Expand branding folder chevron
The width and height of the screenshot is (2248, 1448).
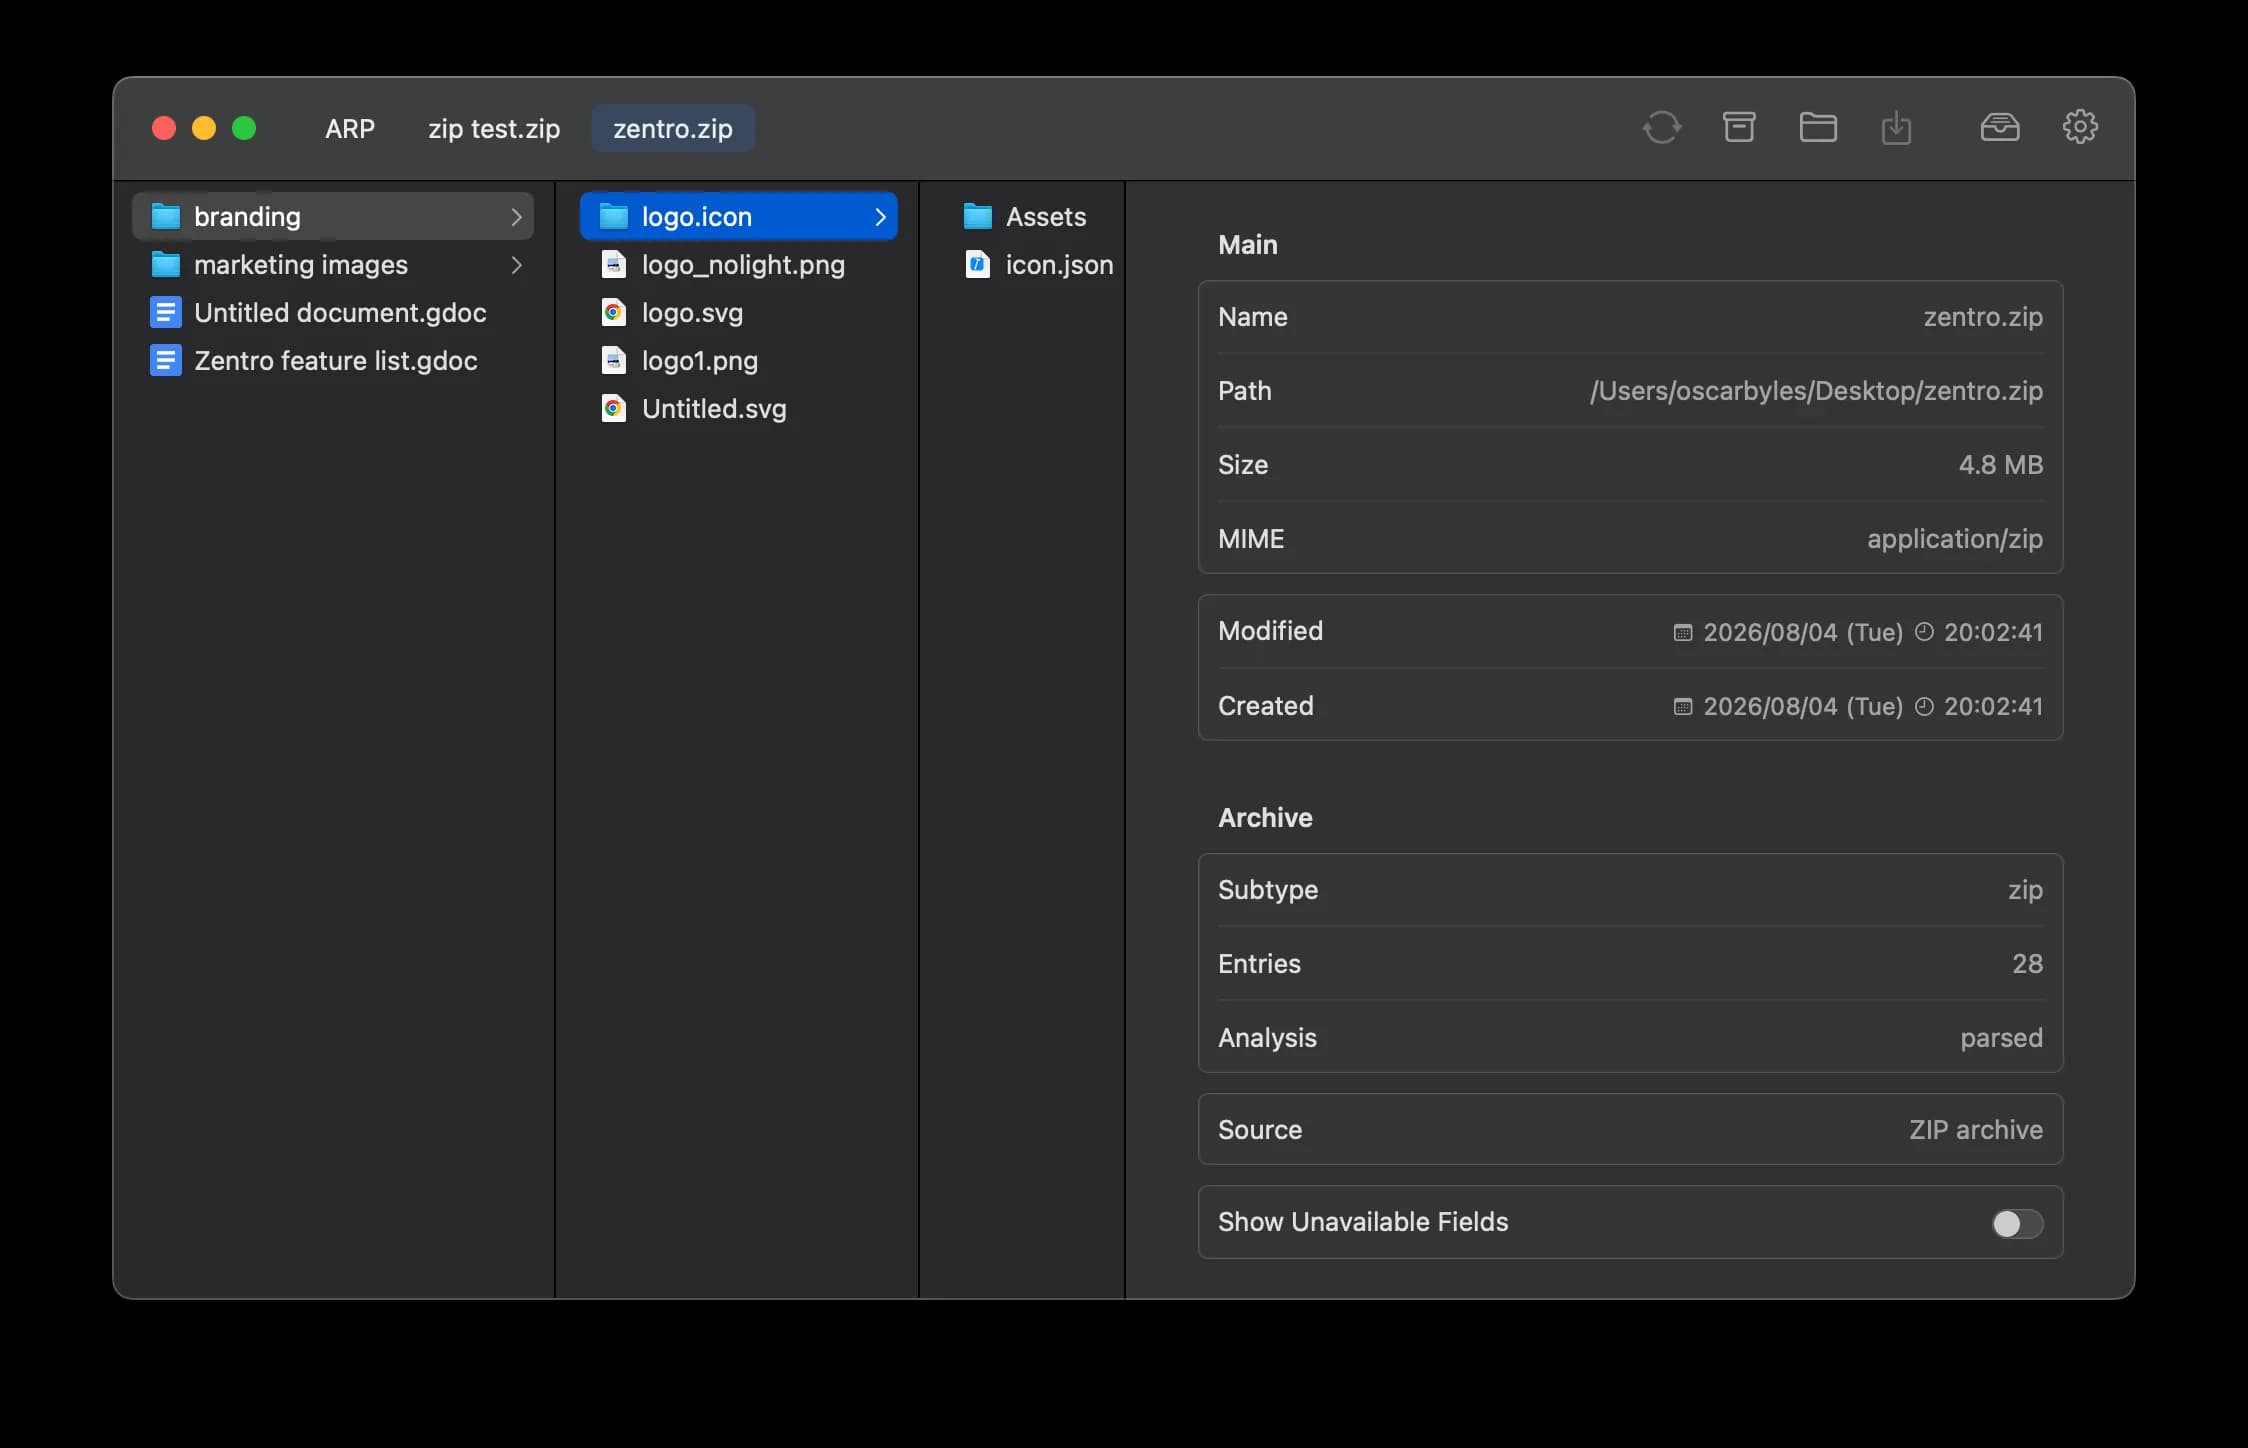pyautogui.click(x=516, y=216)
